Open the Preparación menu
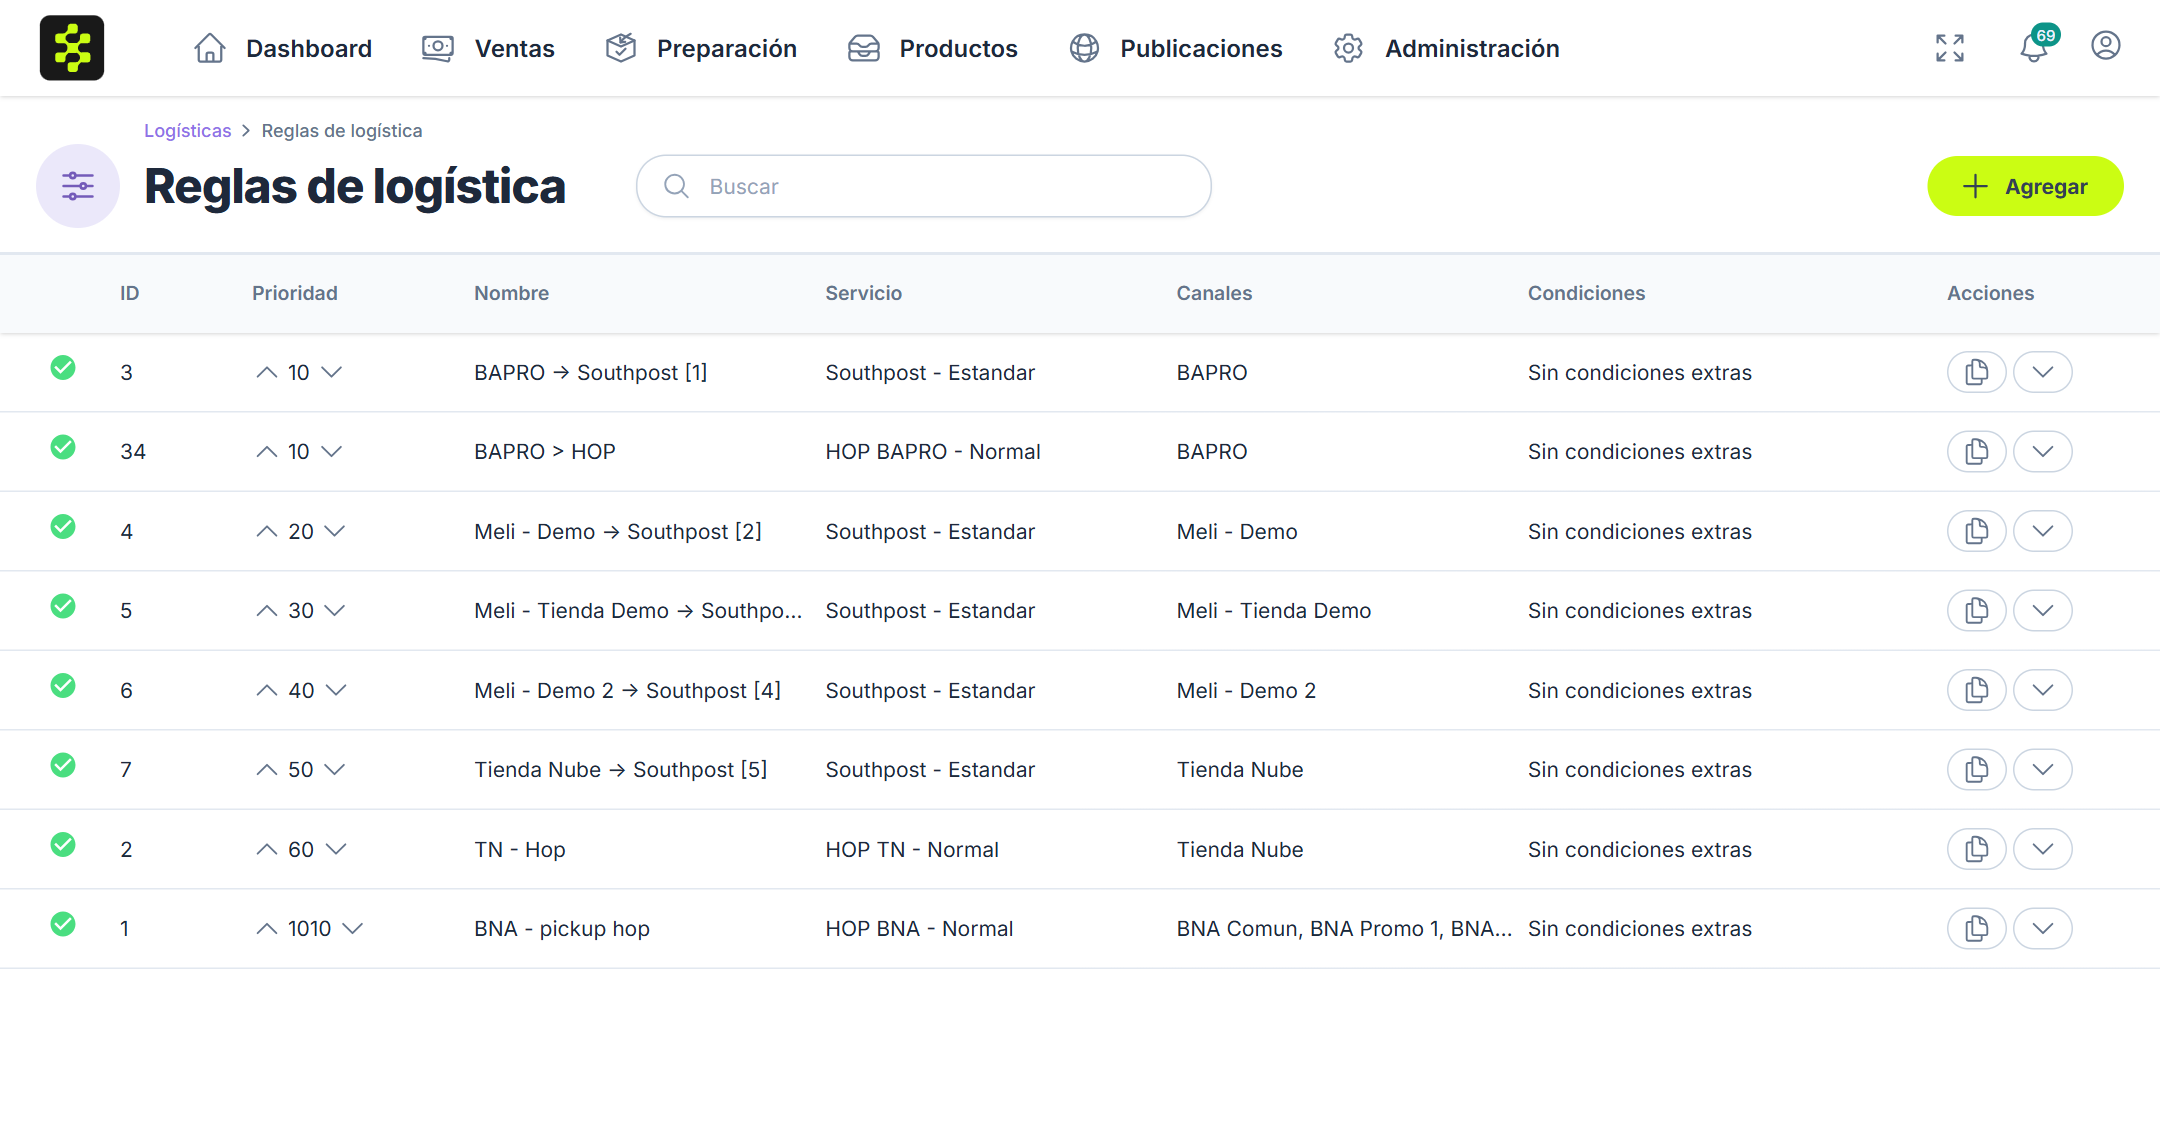The image size is (2160, 1140). point(701,48)
